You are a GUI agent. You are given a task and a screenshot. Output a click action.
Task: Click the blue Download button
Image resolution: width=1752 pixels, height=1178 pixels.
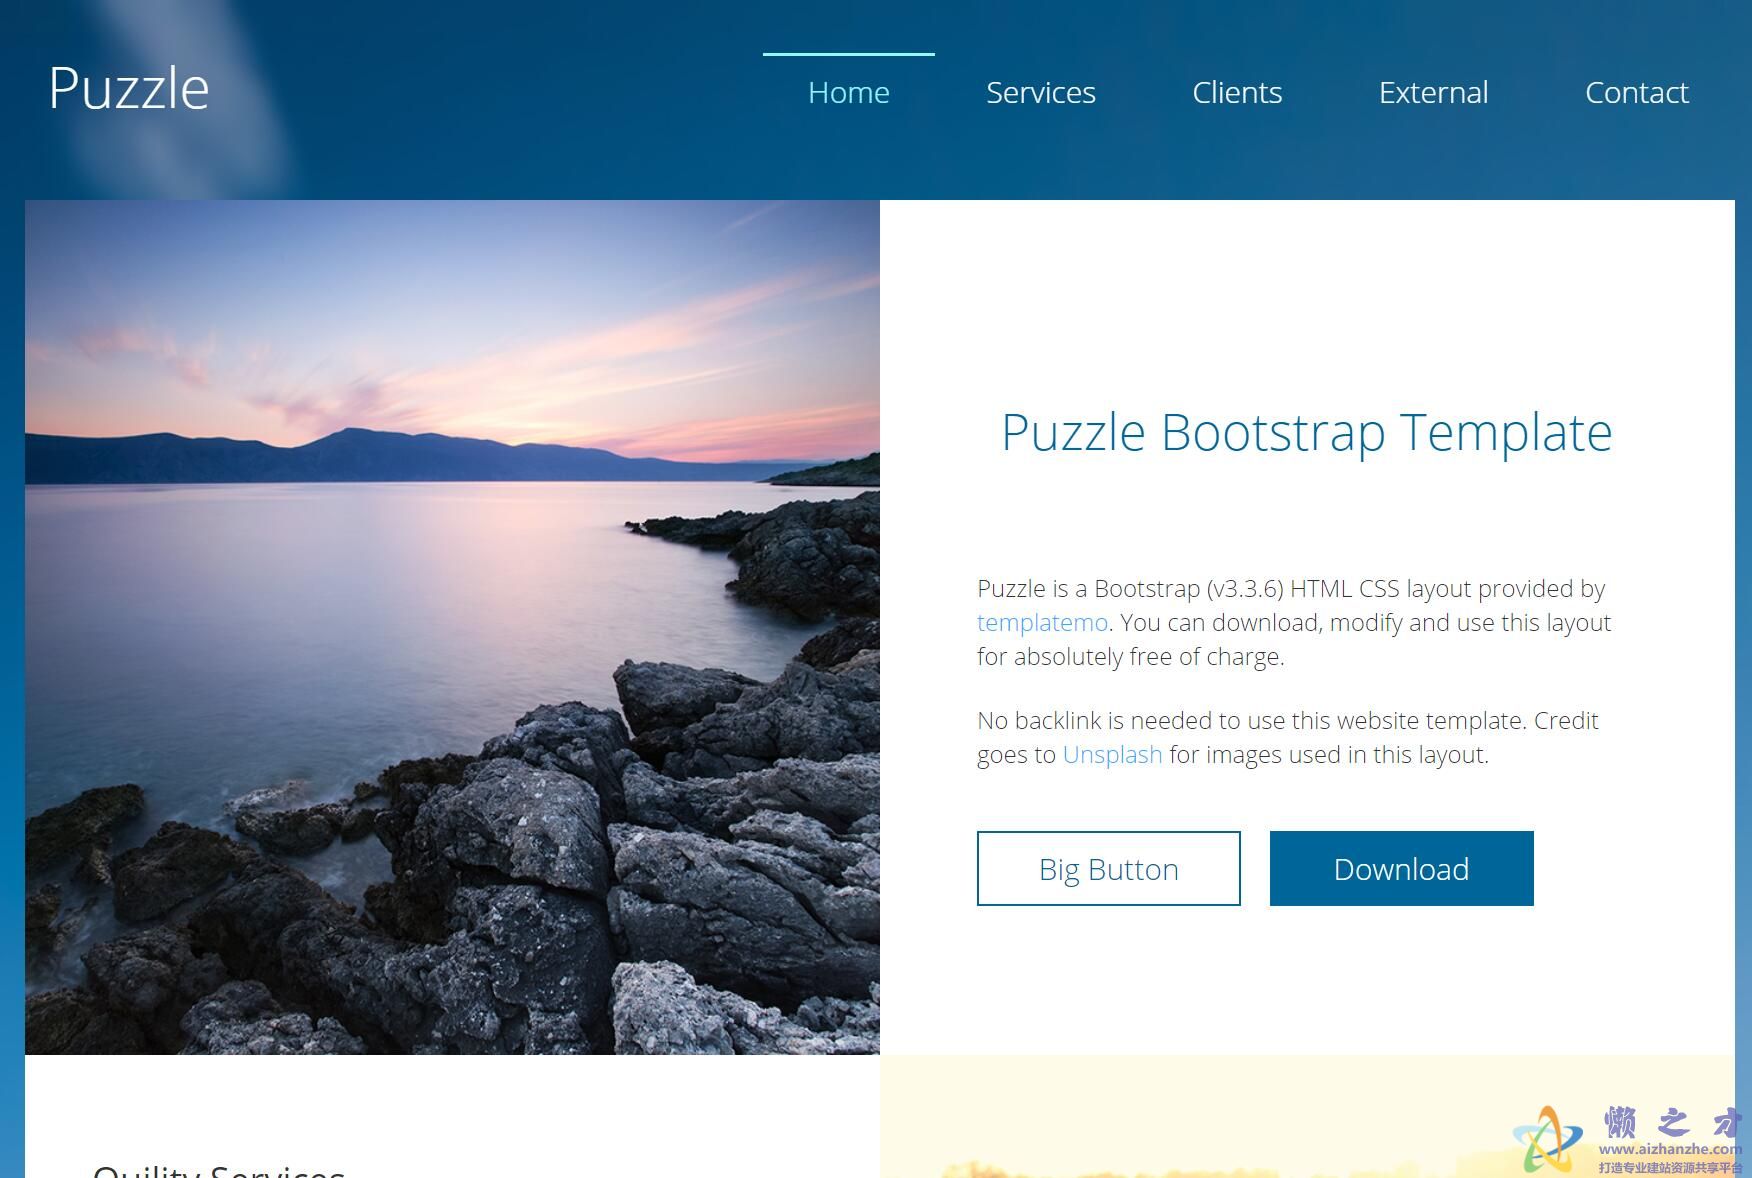(1401, 868)
